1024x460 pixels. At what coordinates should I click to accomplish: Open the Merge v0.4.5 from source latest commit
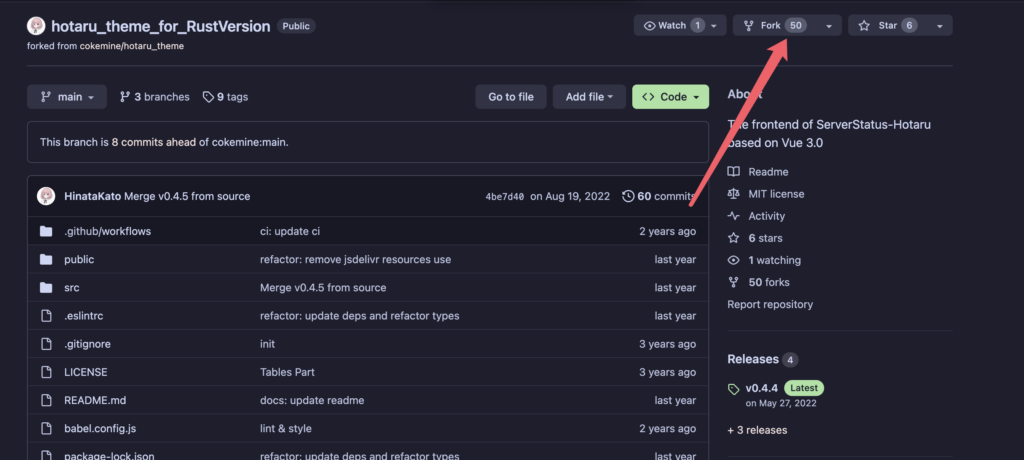[x=187, y=196]
